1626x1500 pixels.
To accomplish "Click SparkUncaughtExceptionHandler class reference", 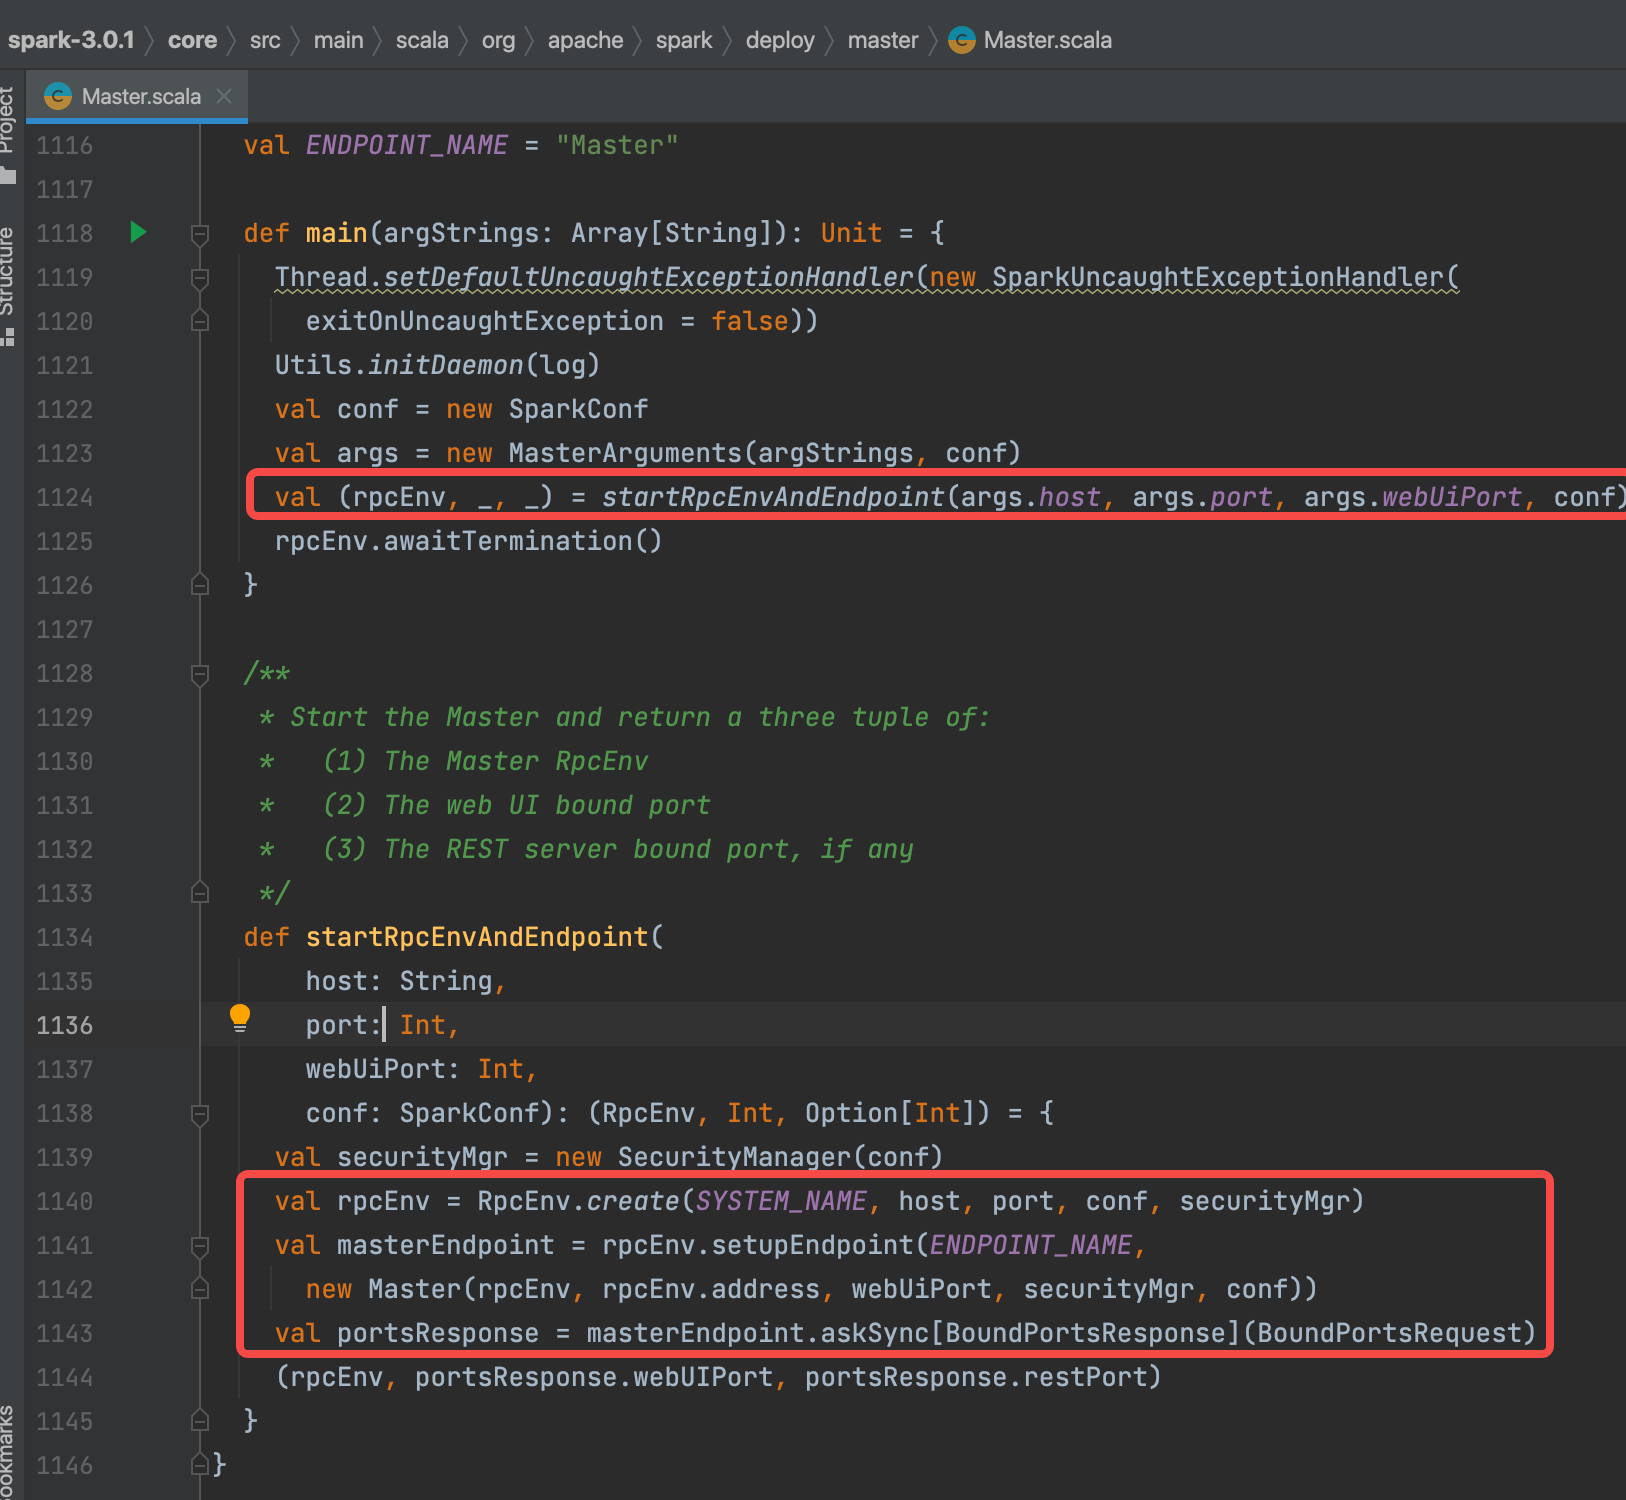I will 1218,277.
